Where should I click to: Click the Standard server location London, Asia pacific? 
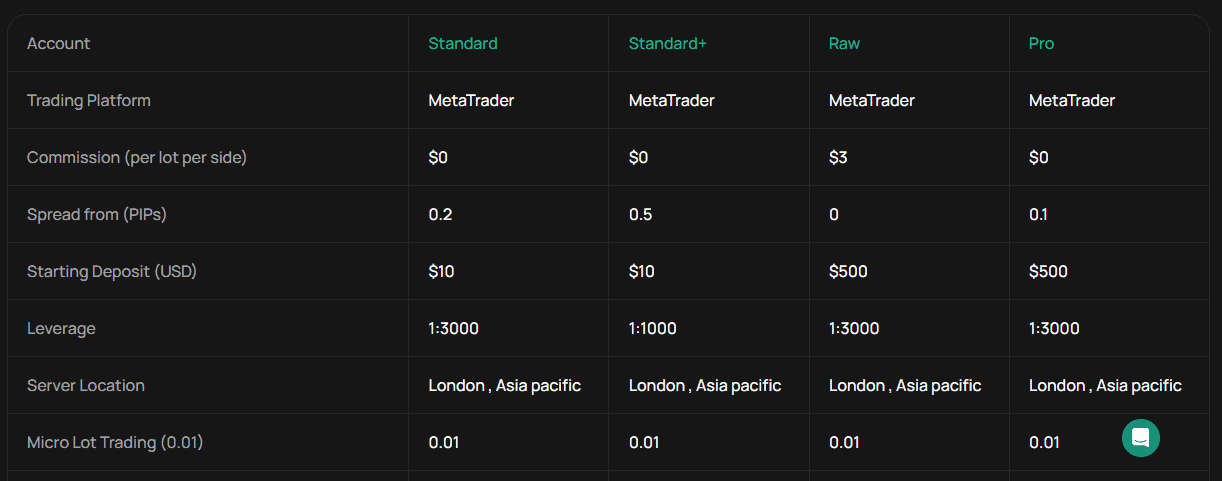click(x=505, y=385)
